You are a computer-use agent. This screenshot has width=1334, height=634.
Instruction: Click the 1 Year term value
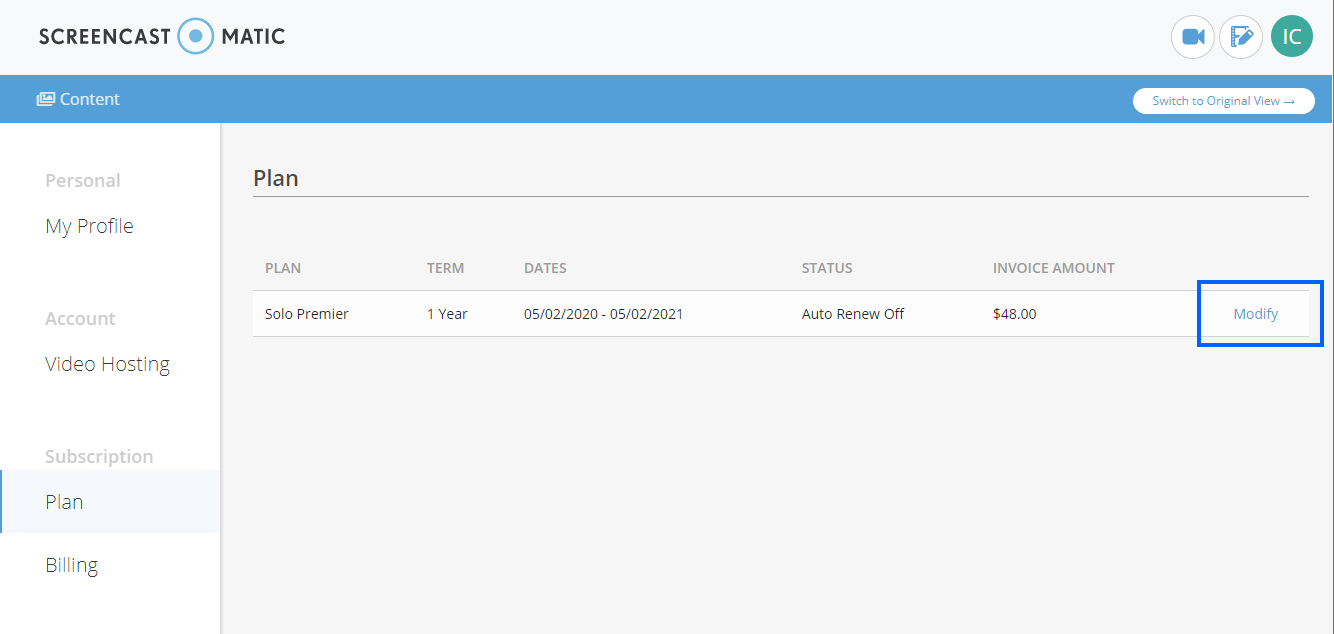click(x=447, y=314)
